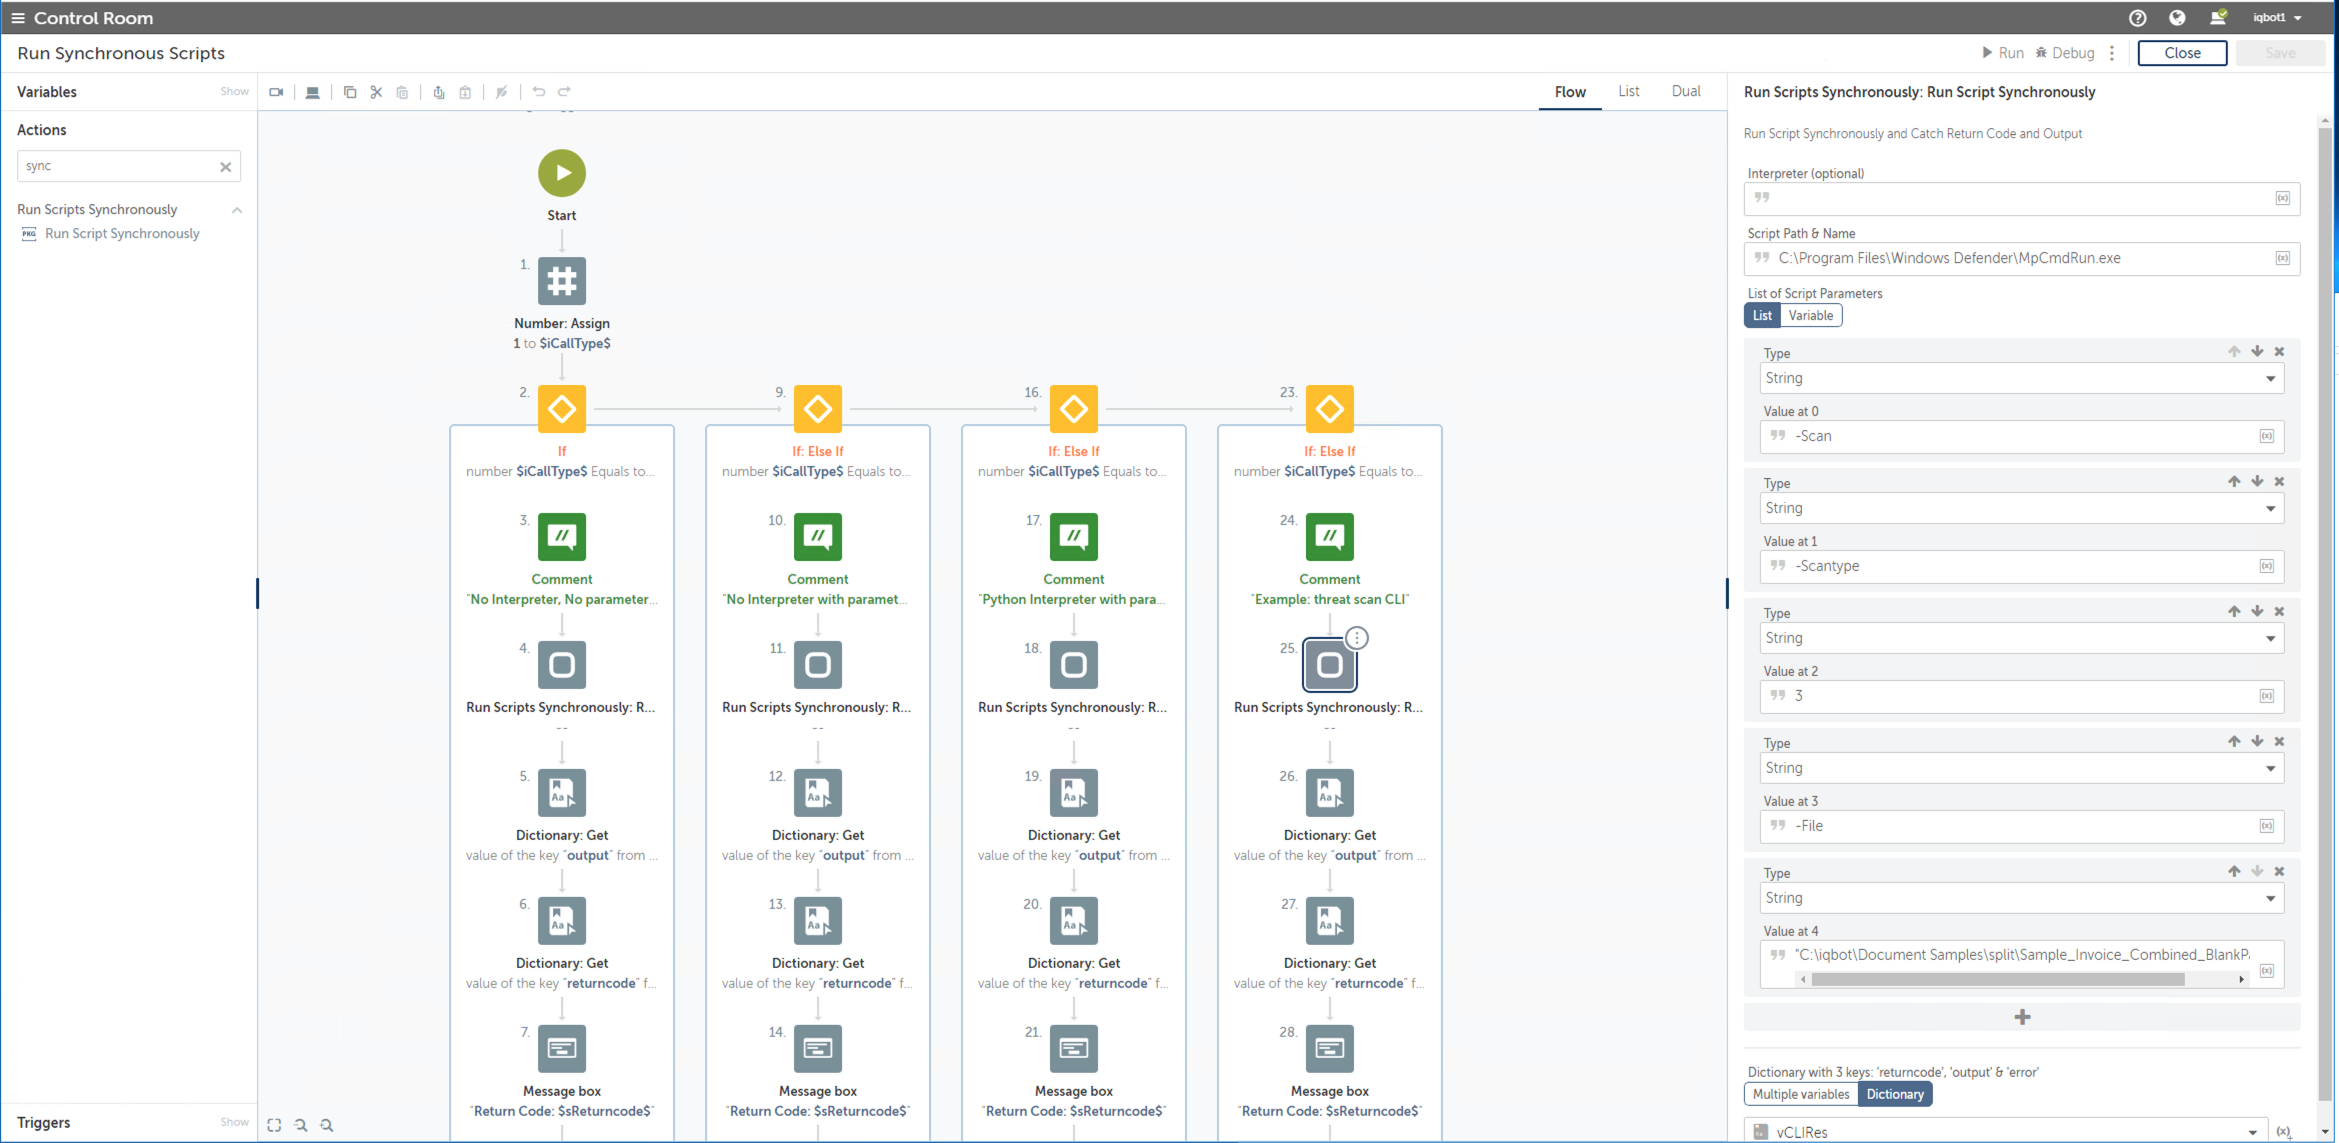The image size is (2339, 1143).
Task: Select the Number: Assign action node
Action: click(x=562, y=281)
